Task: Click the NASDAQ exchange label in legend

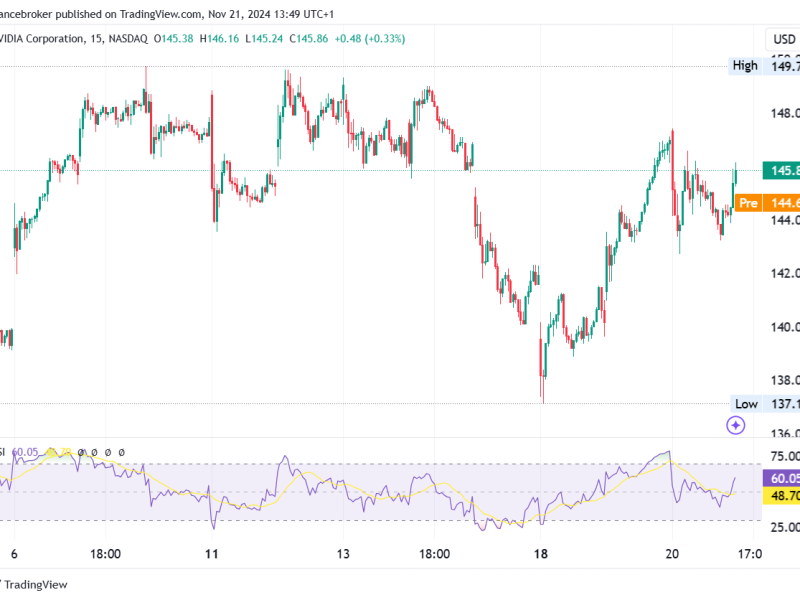Action: pyautogui.click(x=128, y=39)
